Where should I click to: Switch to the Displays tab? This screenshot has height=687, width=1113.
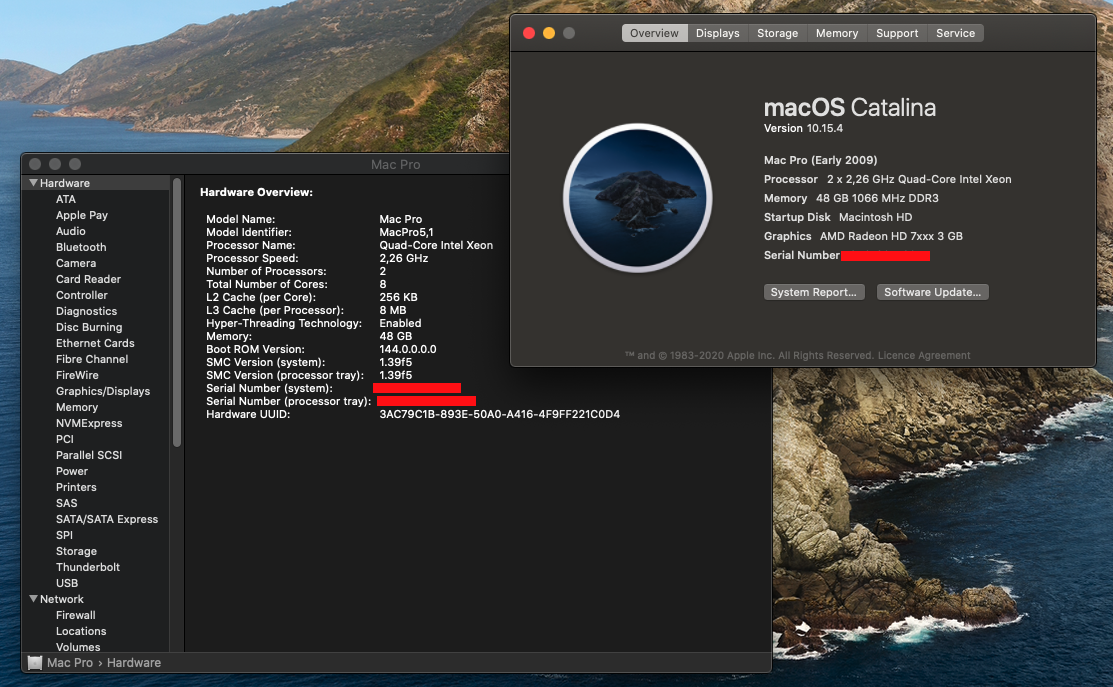(717, 33)
